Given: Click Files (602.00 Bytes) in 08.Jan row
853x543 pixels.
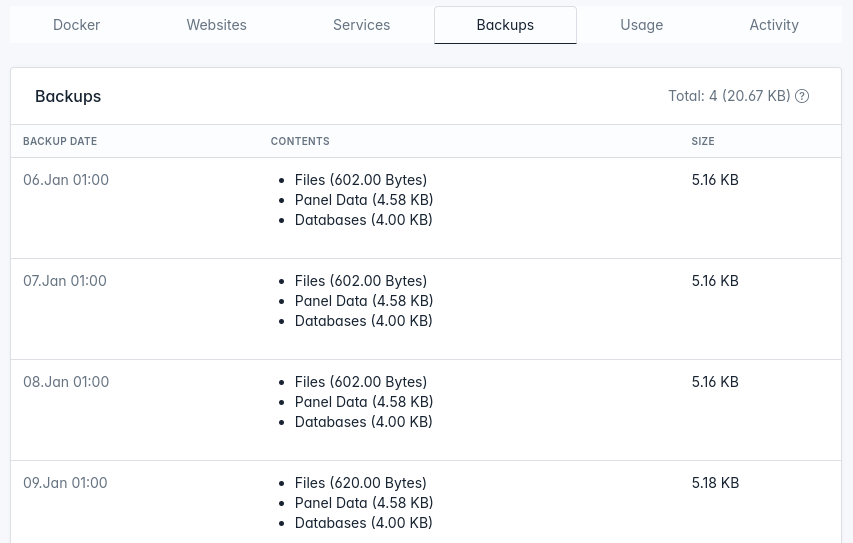Looking at the screenshot, I should pyautogui.click(x=361, y=382).
